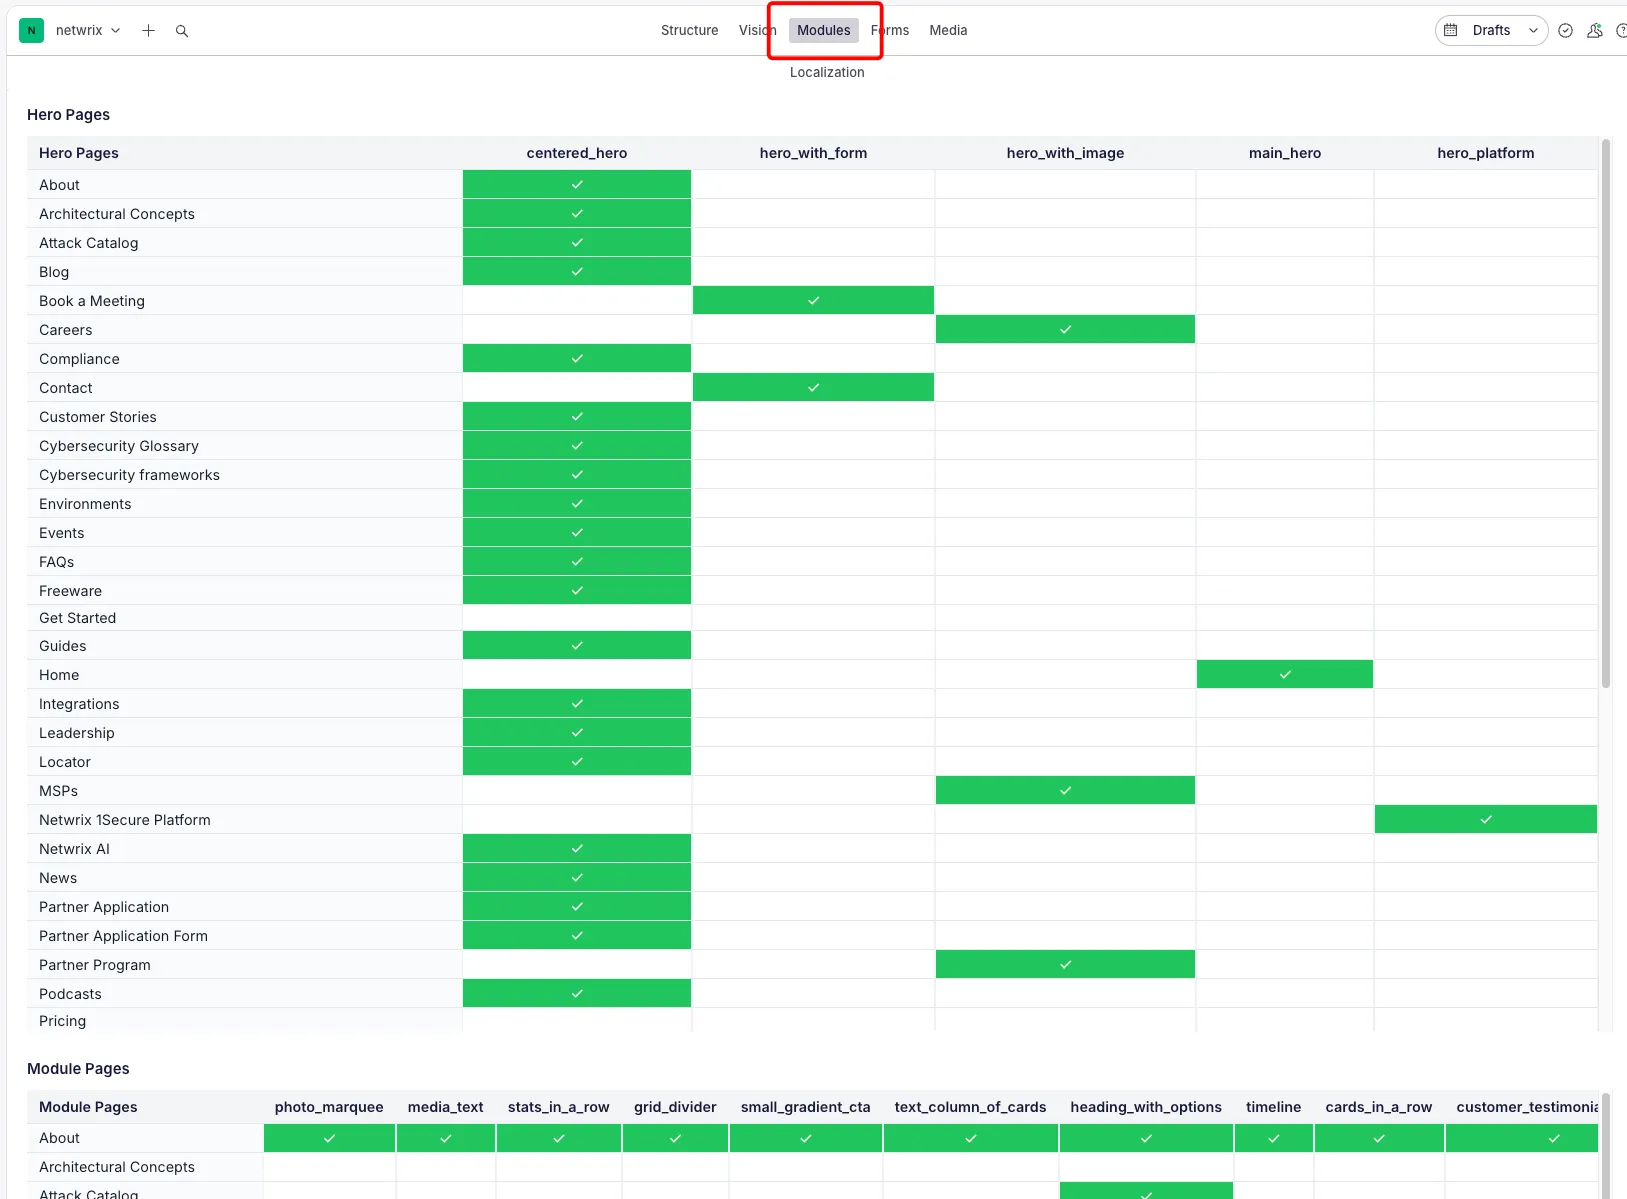
Task: Select the Netwrix AI row label
Action: coord(74,848)
